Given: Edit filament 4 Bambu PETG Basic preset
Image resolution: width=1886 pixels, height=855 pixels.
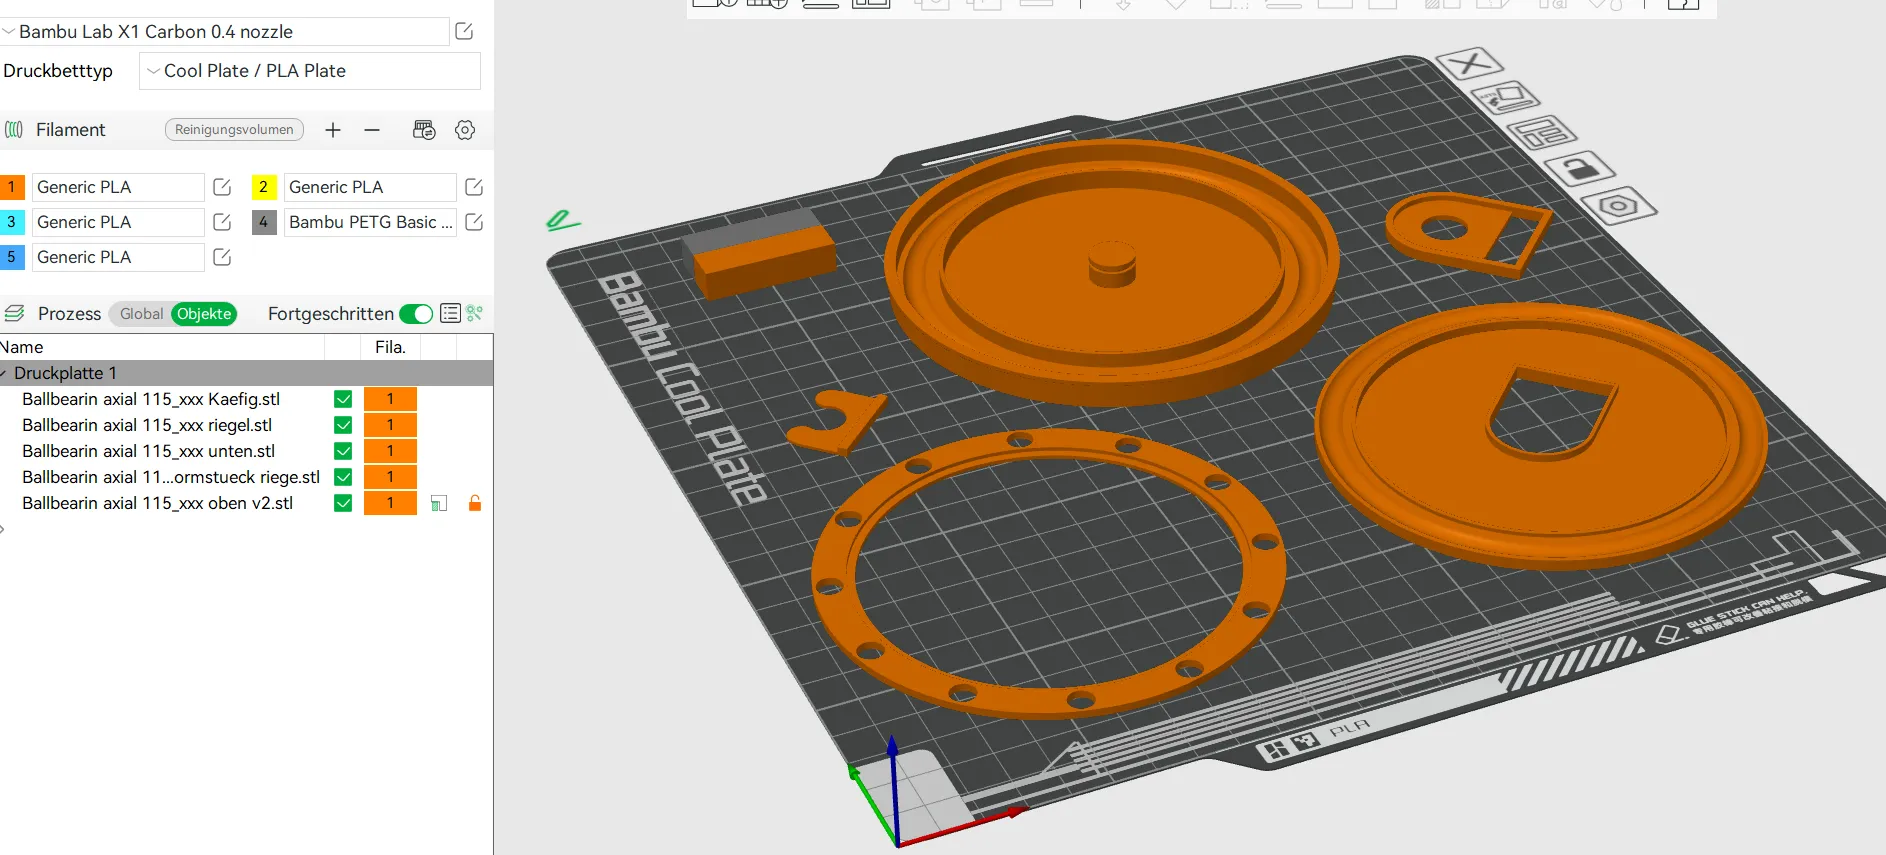Looking at the screenshot, I should pyautogui.click(x=474, y=222).
